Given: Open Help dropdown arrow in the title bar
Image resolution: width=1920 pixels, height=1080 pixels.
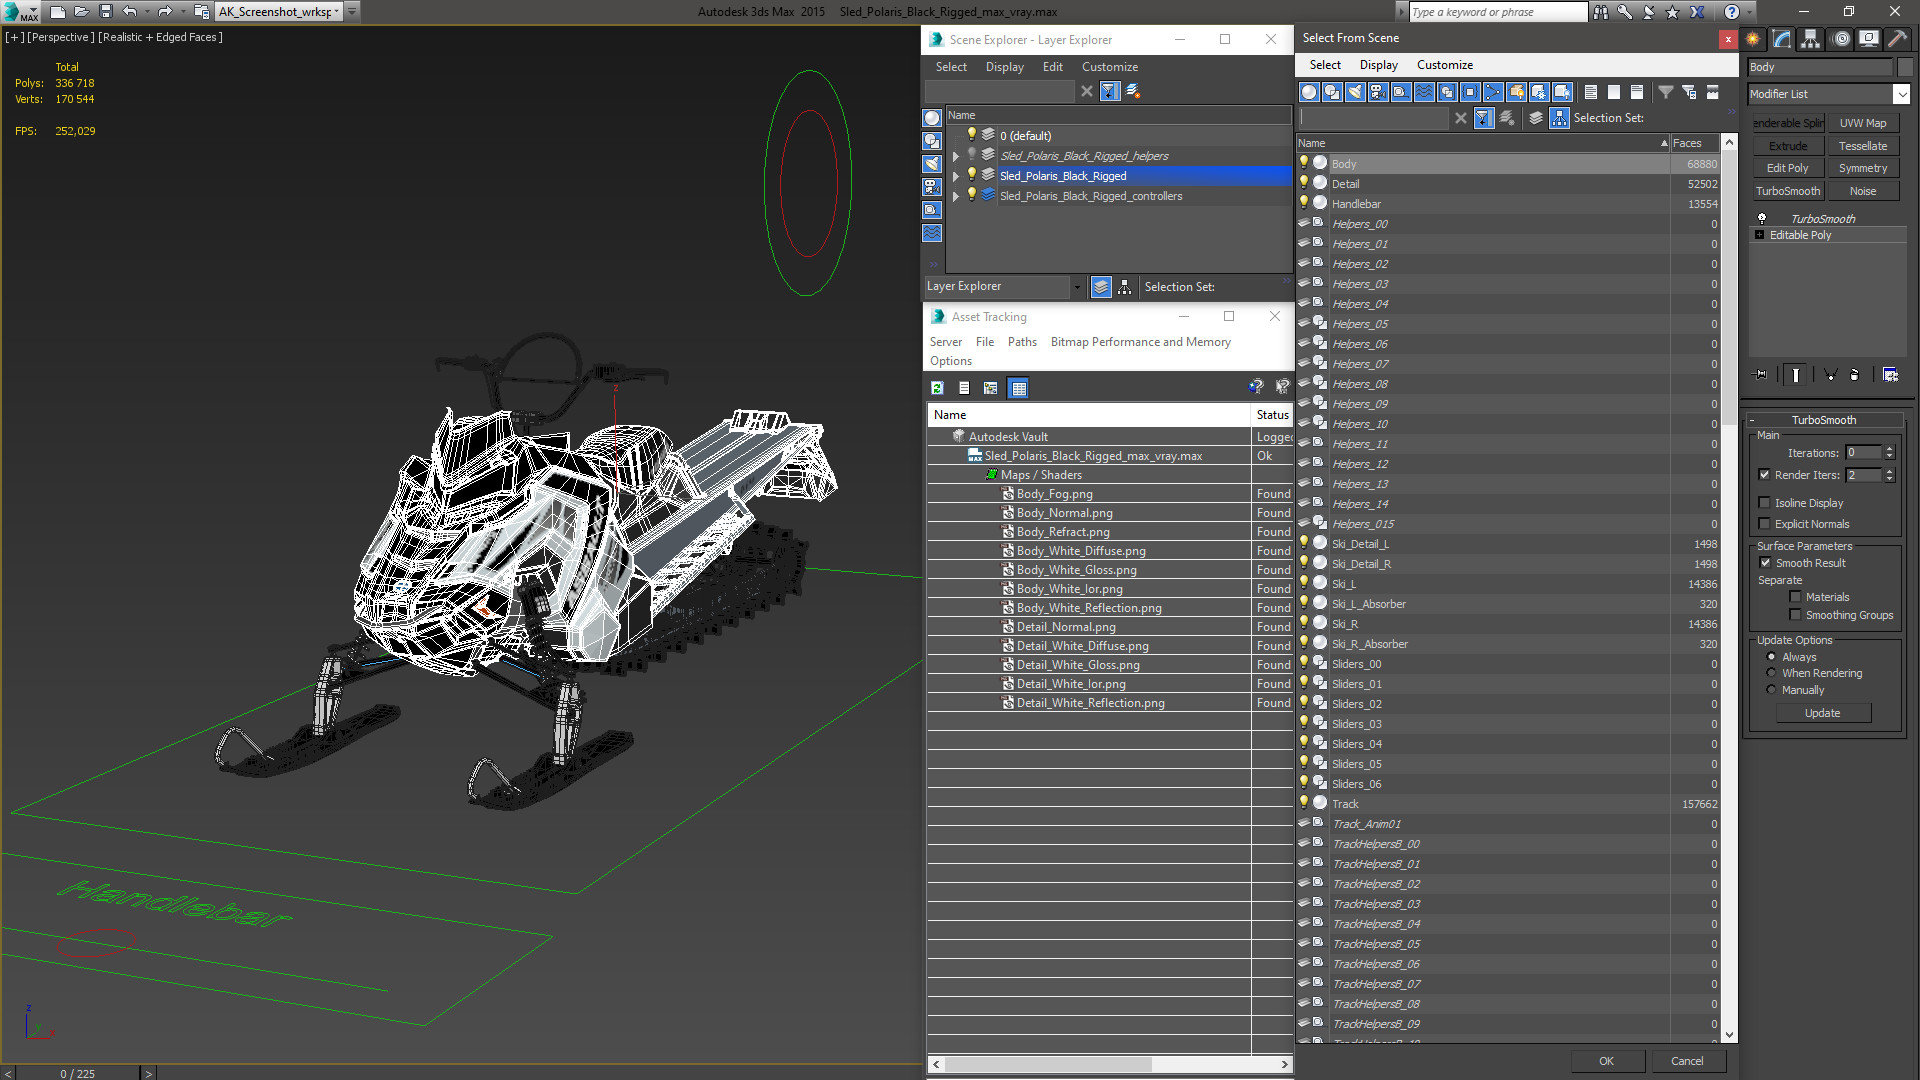Looking at the screenshot, I should click(x=1748, y=12).
